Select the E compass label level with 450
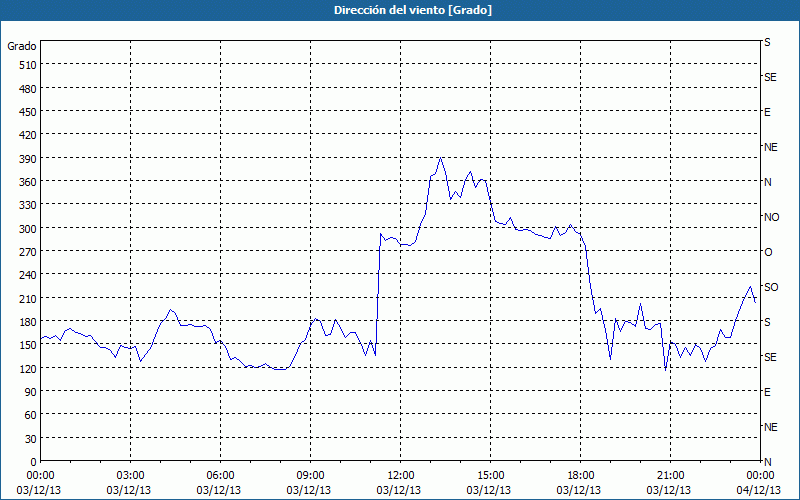Viewport: 800px width, 500px height. click(767, 112)
